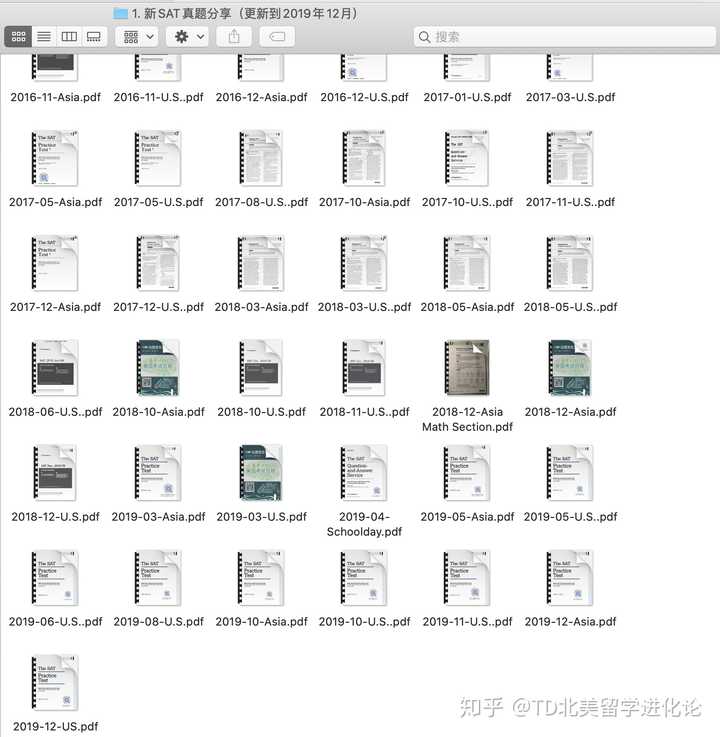The width and height of the screenshot is (720, 737).
Task: Switch to list view mode
Action: [x=44, y=37]
